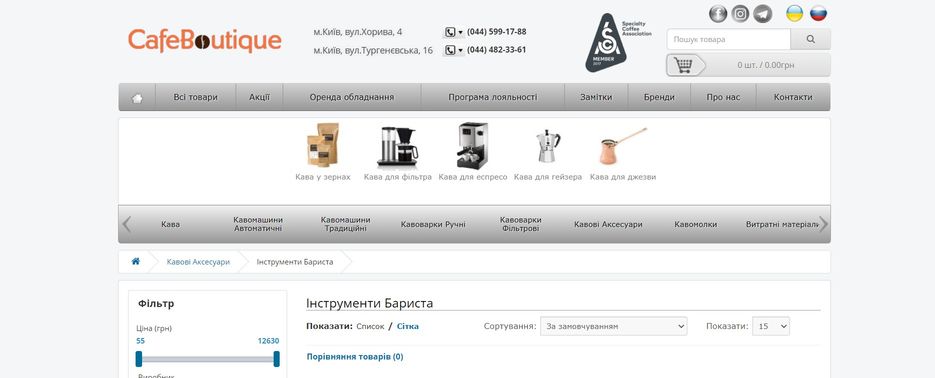Click the CafeBoutique logo
This screenshot has height=378, width=935.
click(205, 41)
